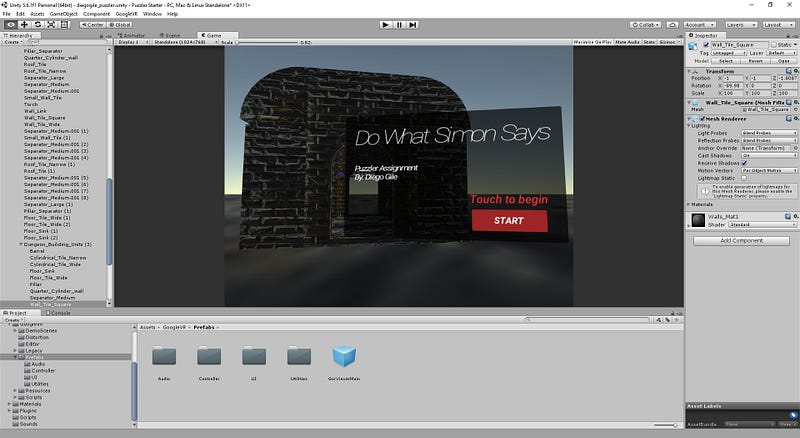Open the Light Probes dropdown
Image resolution: width=800 pixels, height=438 pixels.
769,133
